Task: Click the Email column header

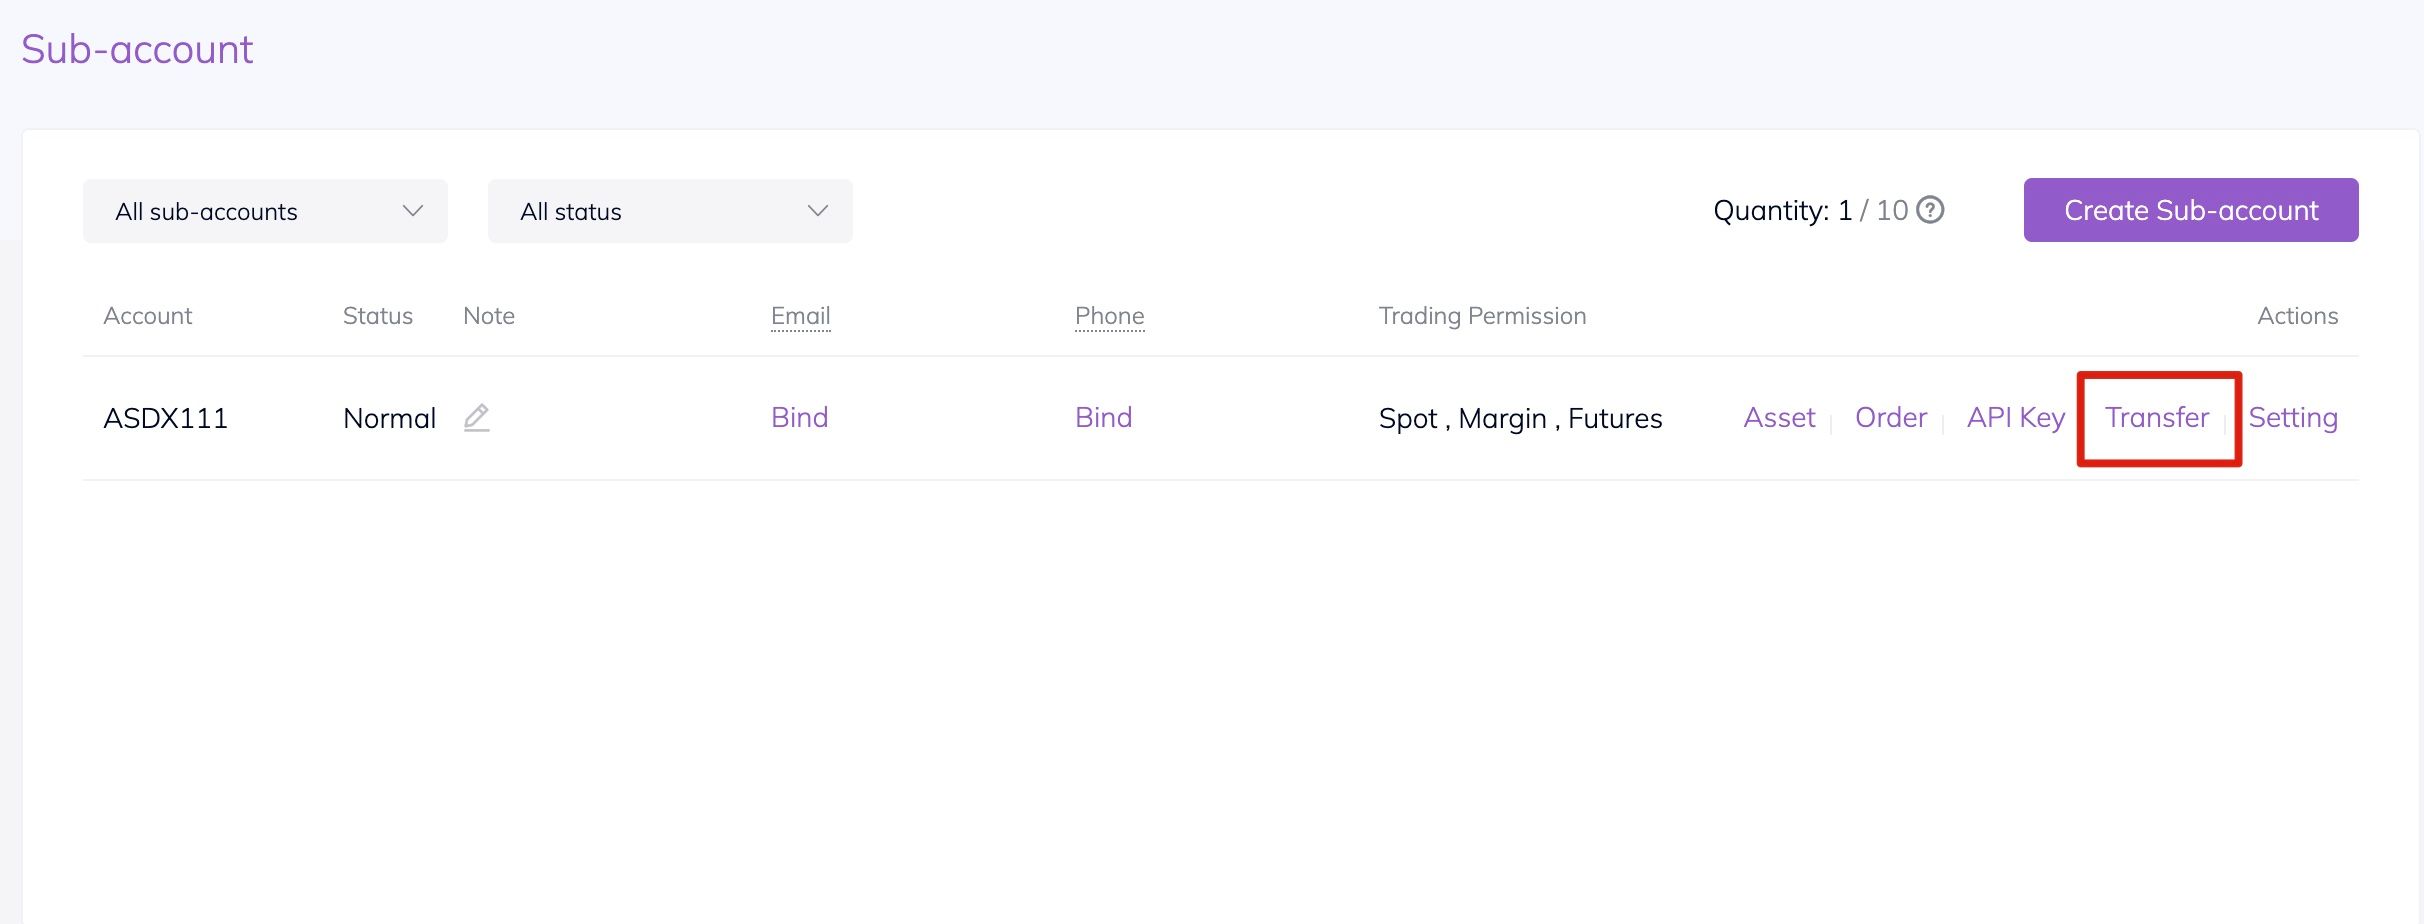Action: (800, 316)
